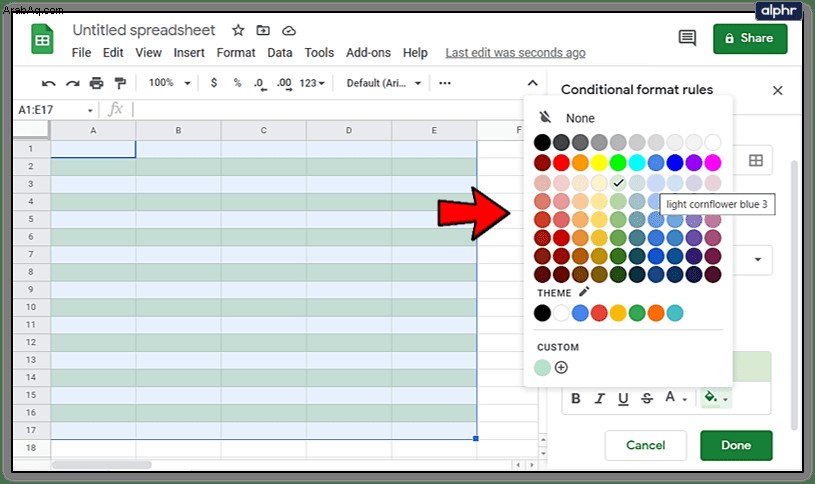This screenshot has height=484, width=815.
Task: Open the Edit menu
Action: [113, 53]
